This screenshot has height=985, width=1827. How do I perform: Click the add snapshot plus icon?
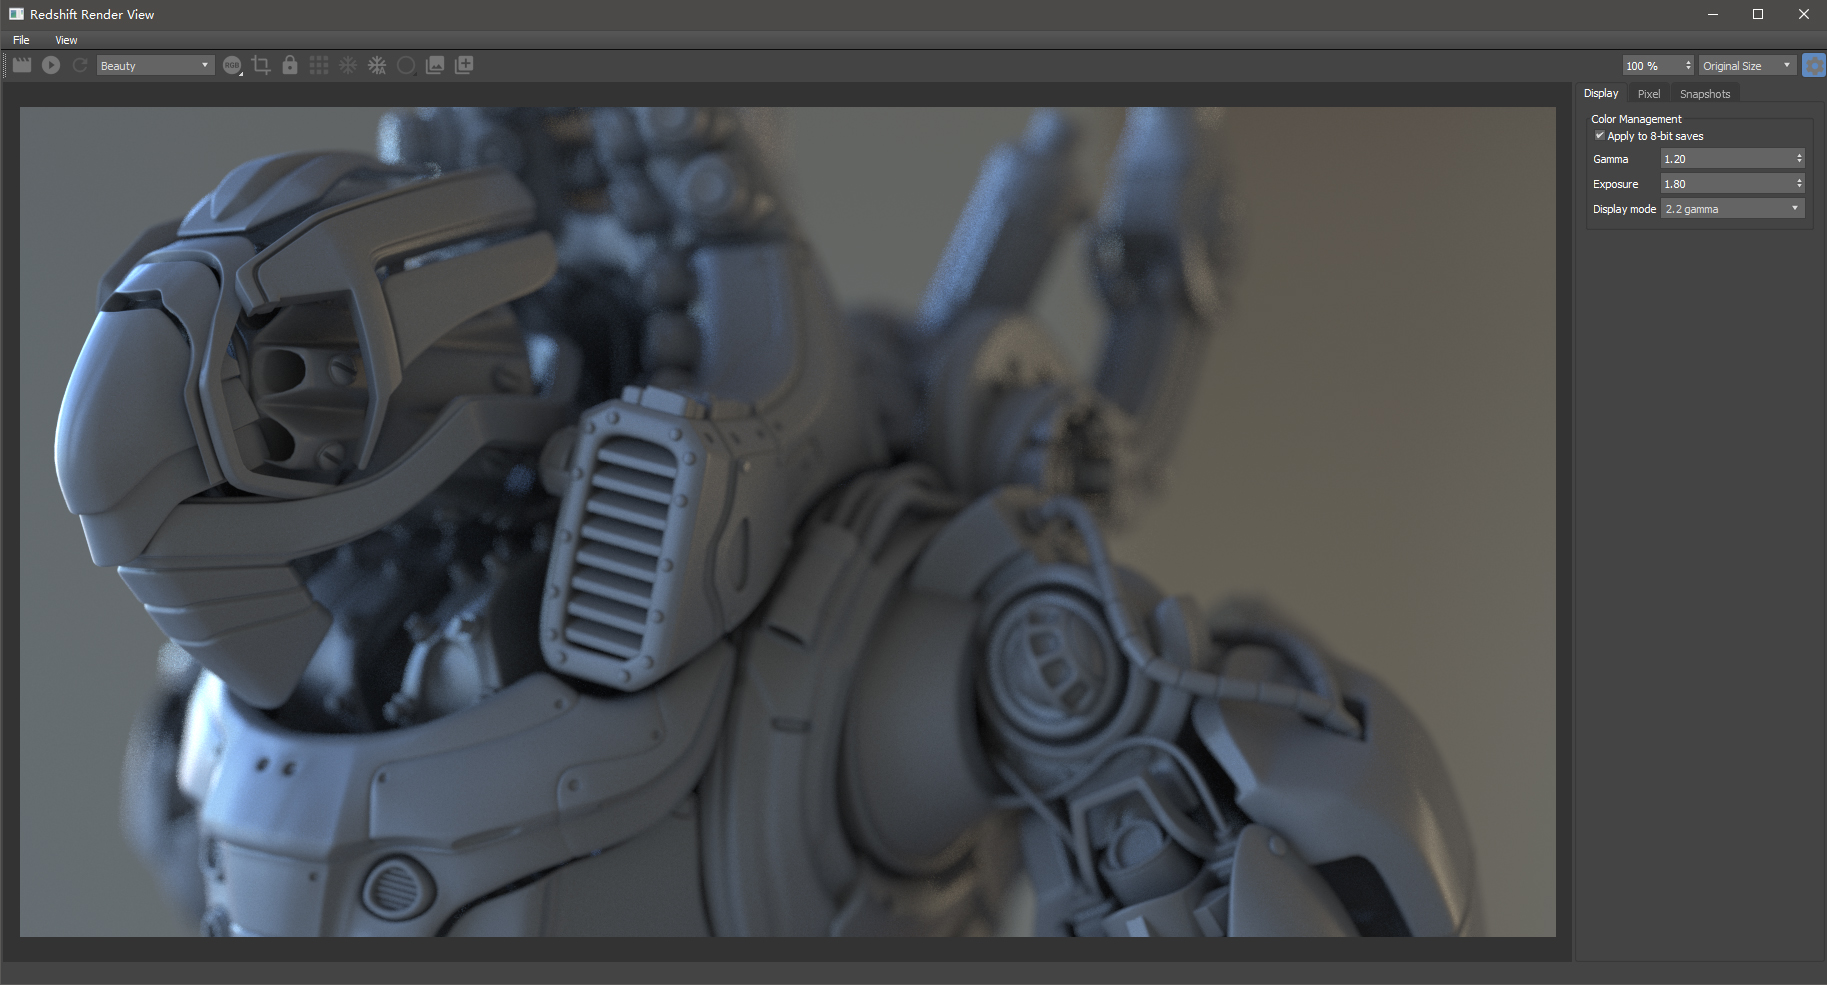(464, 65)
